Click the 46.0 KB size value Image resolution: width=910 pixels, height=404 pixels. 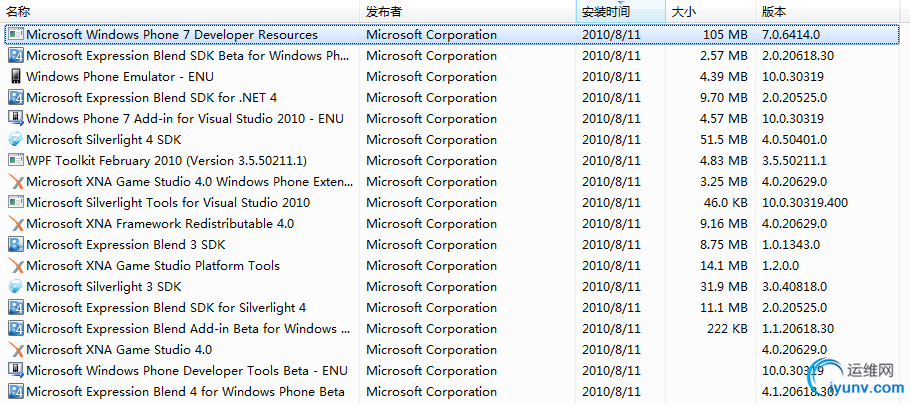pyautogui.click(x=725, y=203)
